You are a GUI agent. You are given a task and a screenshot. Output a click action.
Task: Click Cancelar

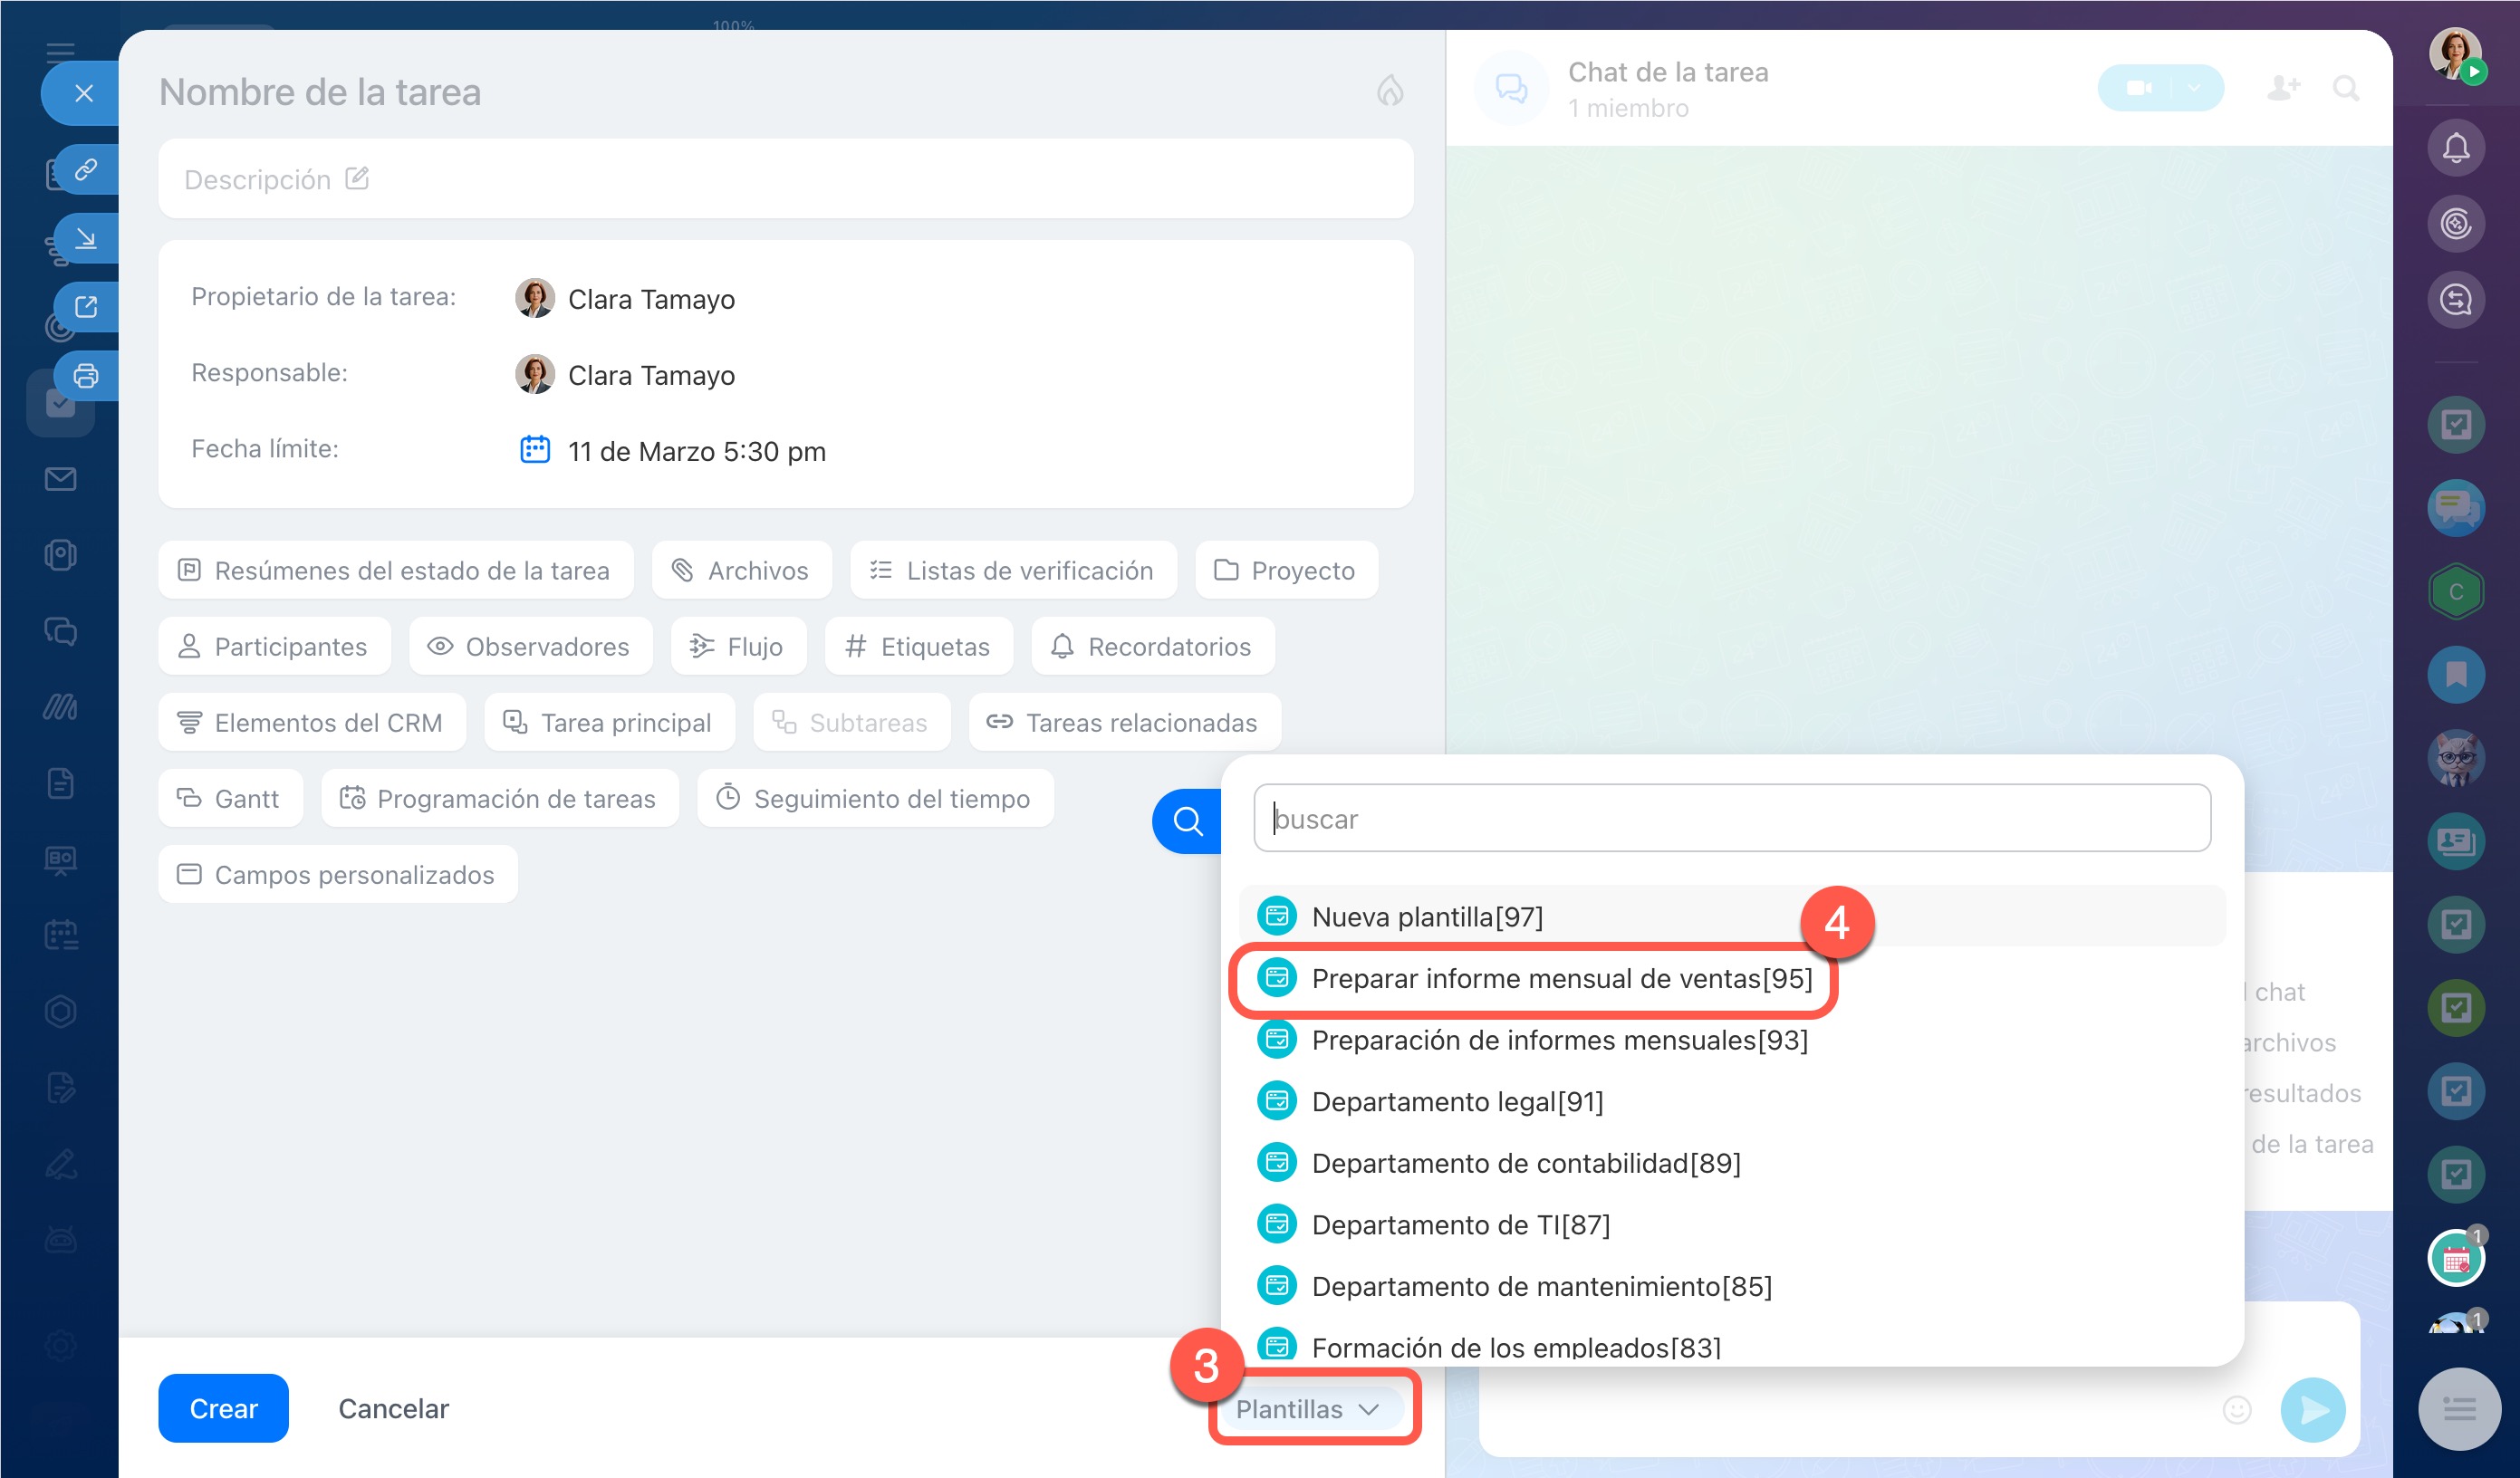click(x=393, y=1408)
